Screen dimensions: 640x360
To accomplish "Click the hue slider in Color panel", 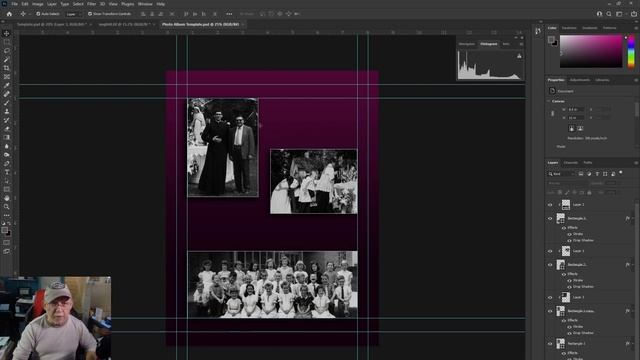I will (631, 51).
